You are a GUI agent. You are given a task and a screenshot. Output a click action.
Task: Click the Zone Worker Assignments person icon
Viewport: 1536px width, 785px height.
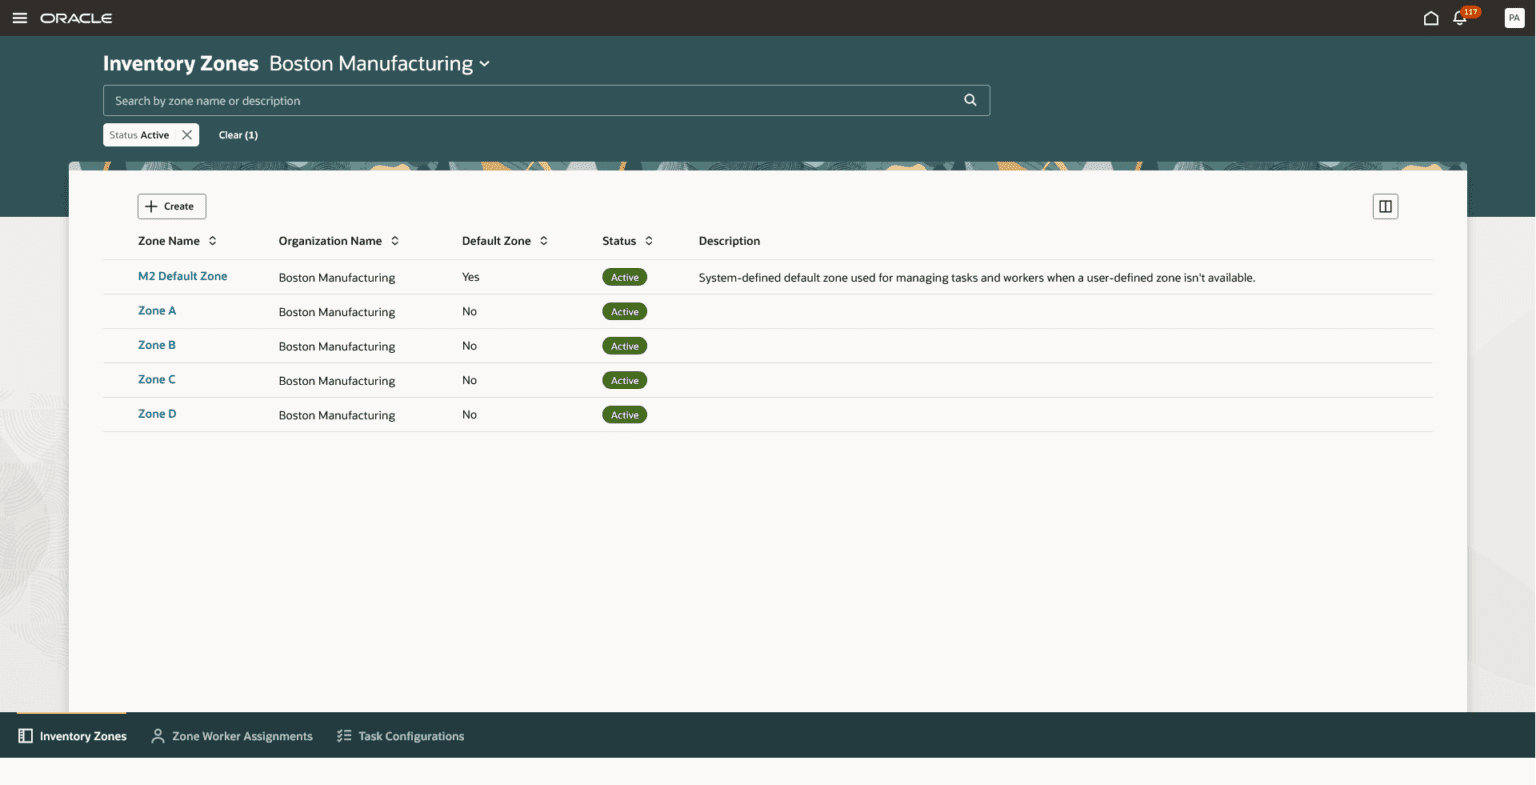click(157, 735)
